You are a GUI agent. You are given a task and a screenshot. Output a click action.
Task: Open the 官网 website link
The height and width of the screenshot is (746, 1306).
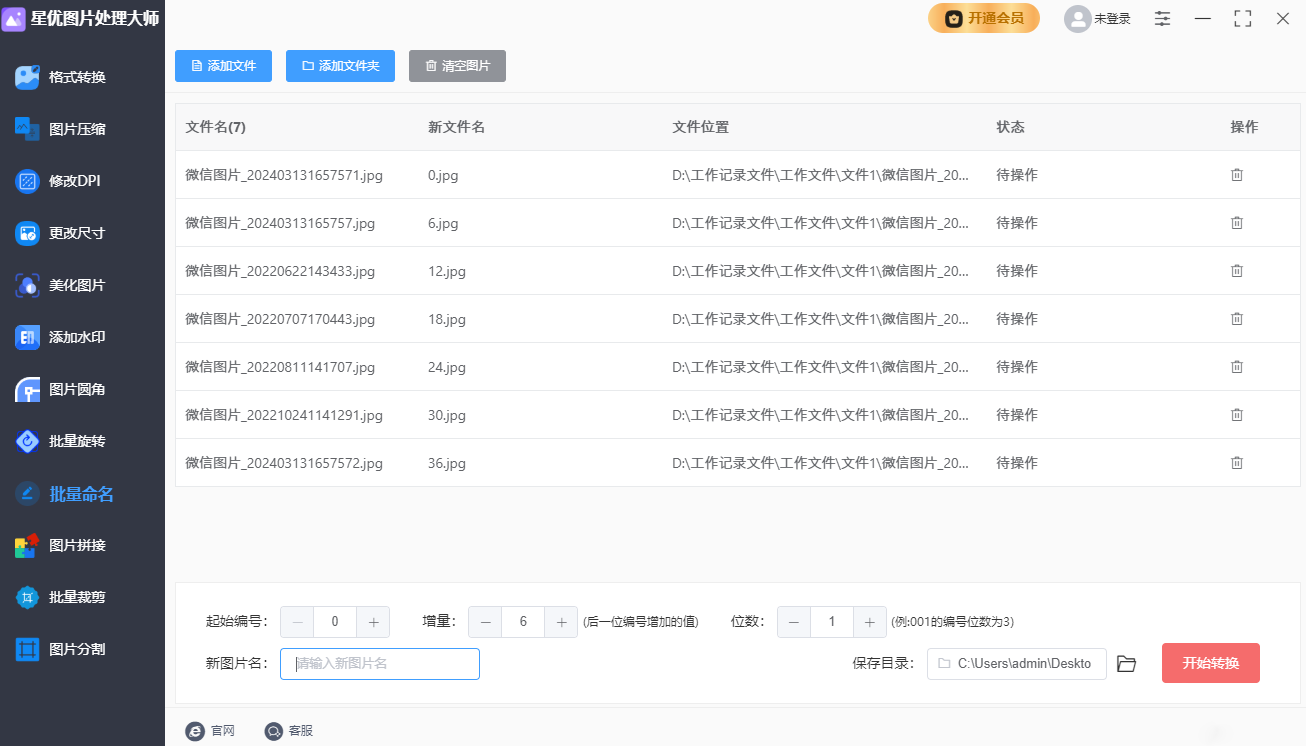210,731
